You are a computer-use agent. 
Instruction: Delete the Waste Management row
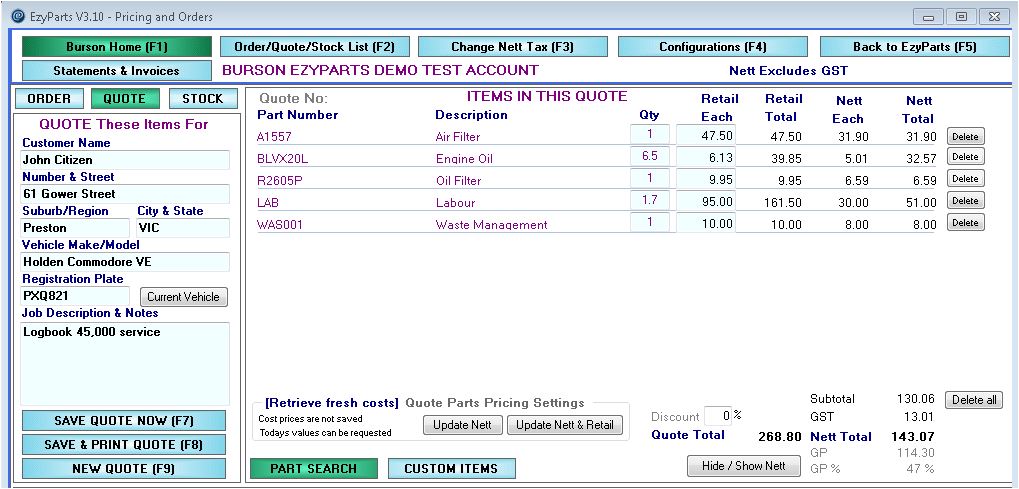click(966, 222)
